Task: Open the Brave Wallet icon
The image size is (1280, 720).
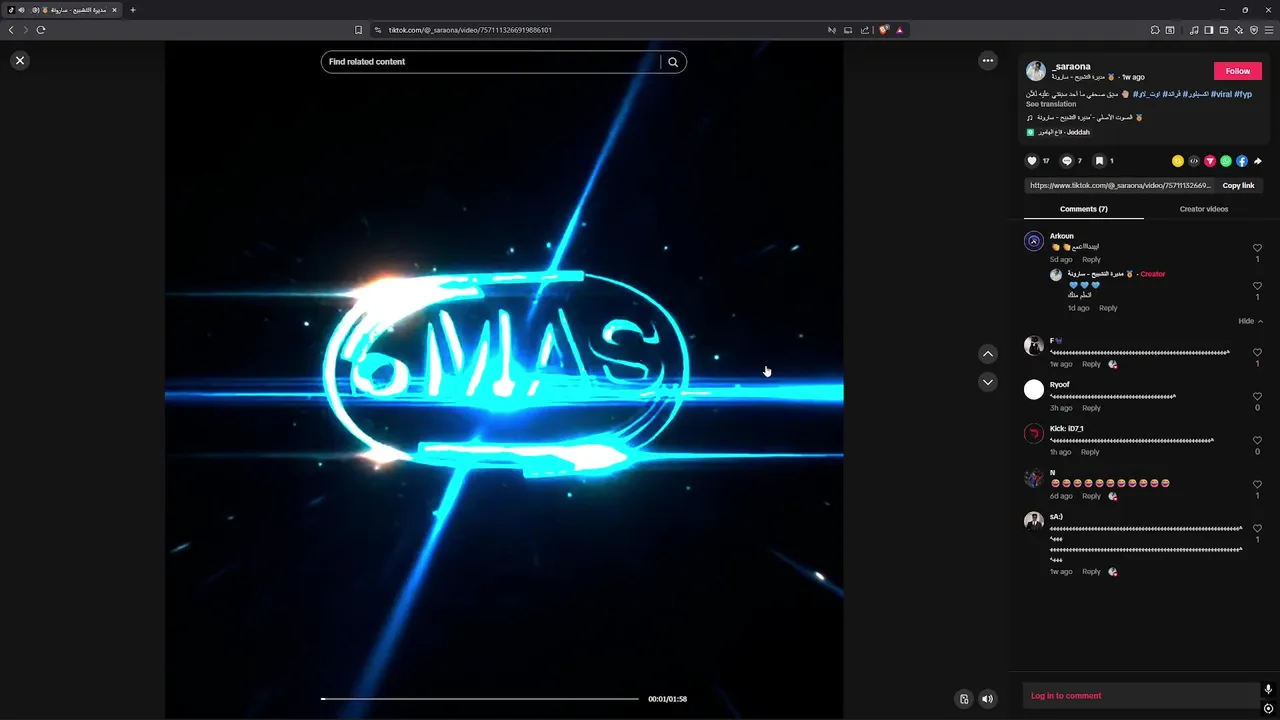Action: click(1224, 30)
